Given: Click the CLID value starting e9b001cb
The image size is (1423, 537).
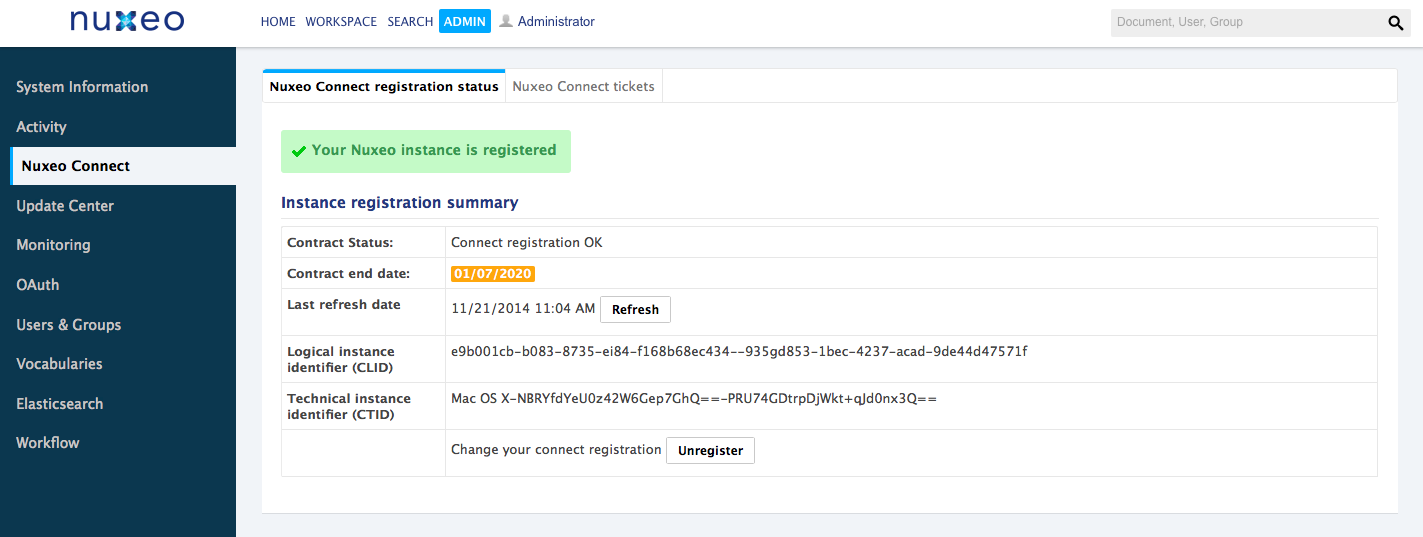Looking at the screenshot, I should click(739, 352).
